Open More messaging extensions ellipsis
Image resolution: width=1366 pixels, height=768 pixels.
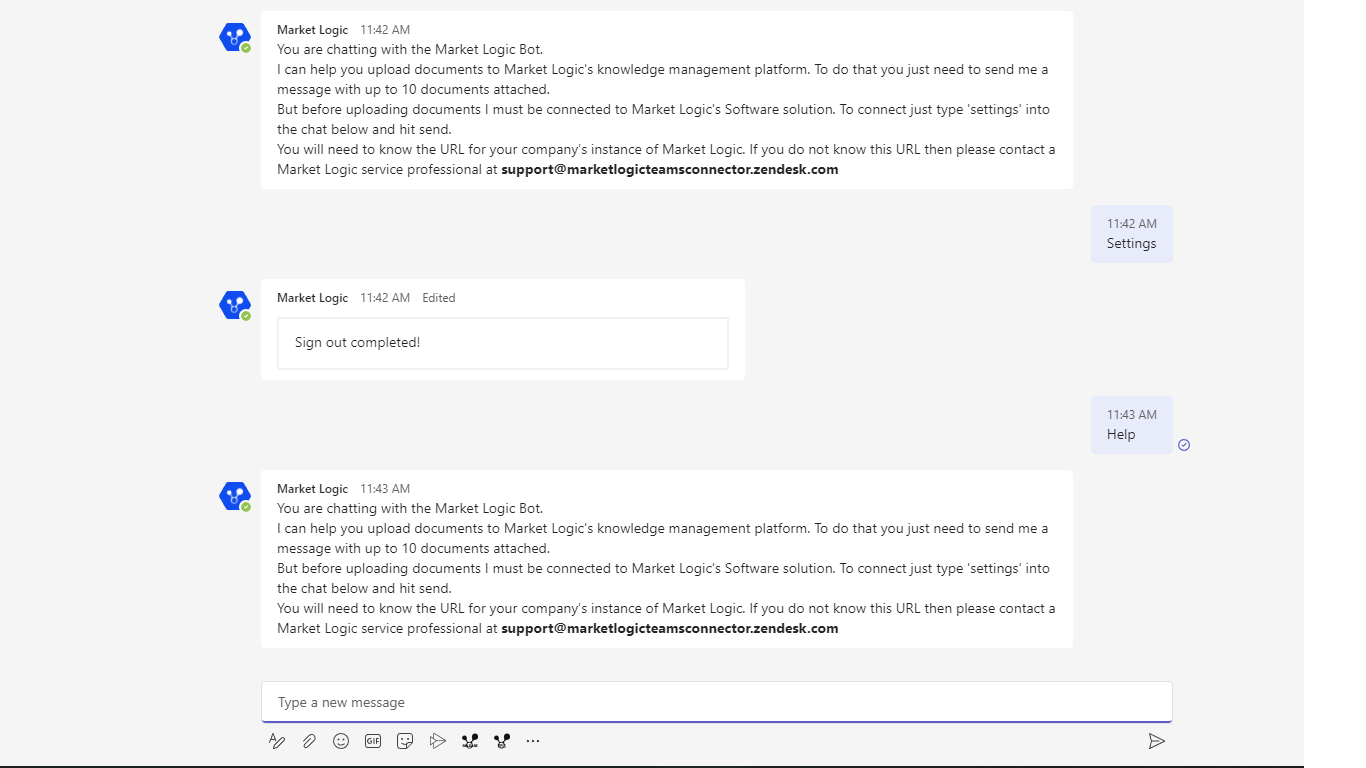coord(533,741)
